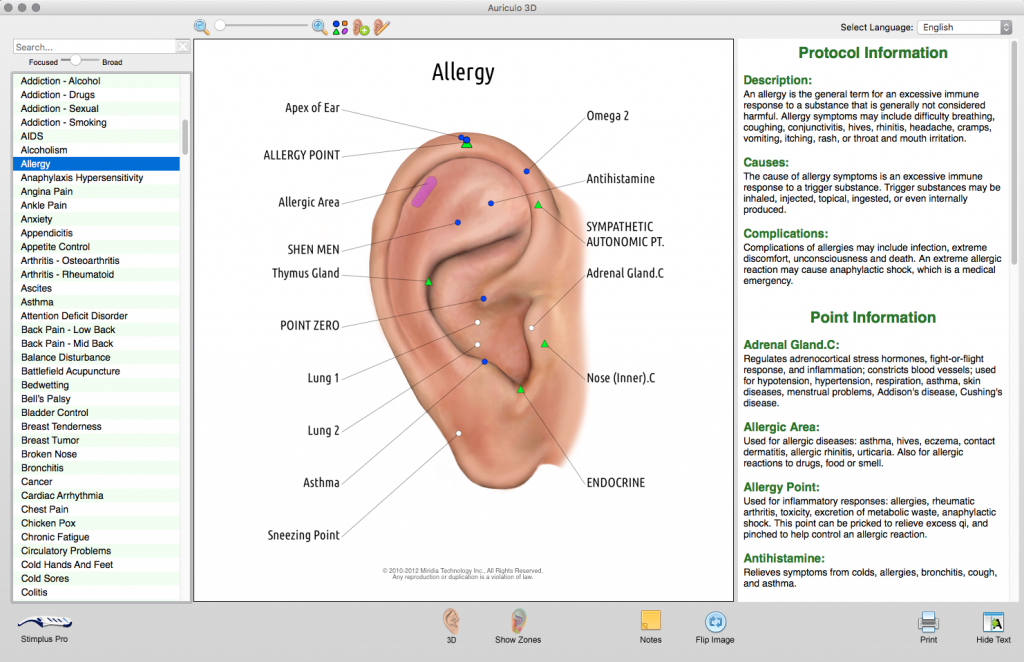Select AIDS in the protocol list
1024x662 pixels.
click(x=97, y=136)
